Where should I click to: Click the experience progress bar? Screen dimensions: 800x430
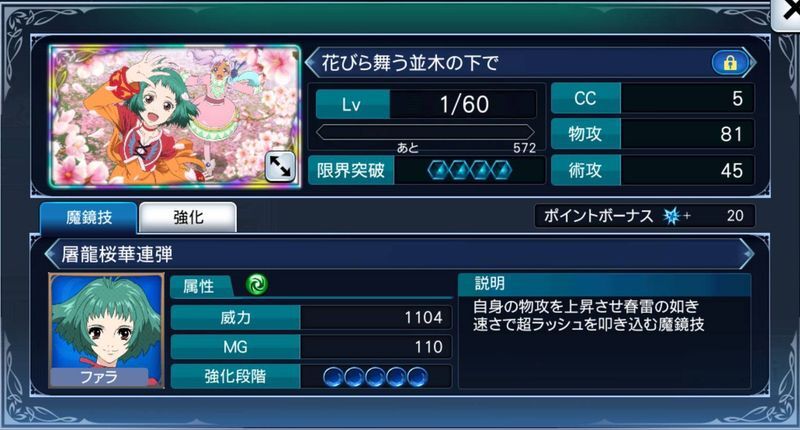click(x=425, y=133)
